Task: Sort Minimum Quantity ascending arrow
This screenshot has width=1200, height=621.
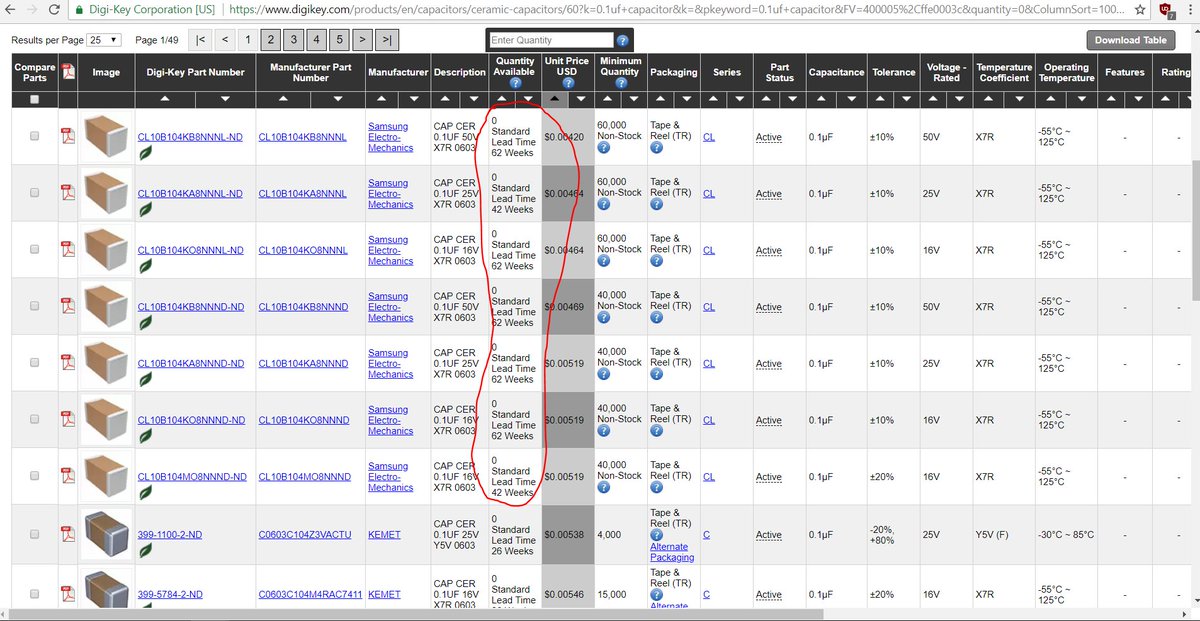Action: (x=608, y=100)
